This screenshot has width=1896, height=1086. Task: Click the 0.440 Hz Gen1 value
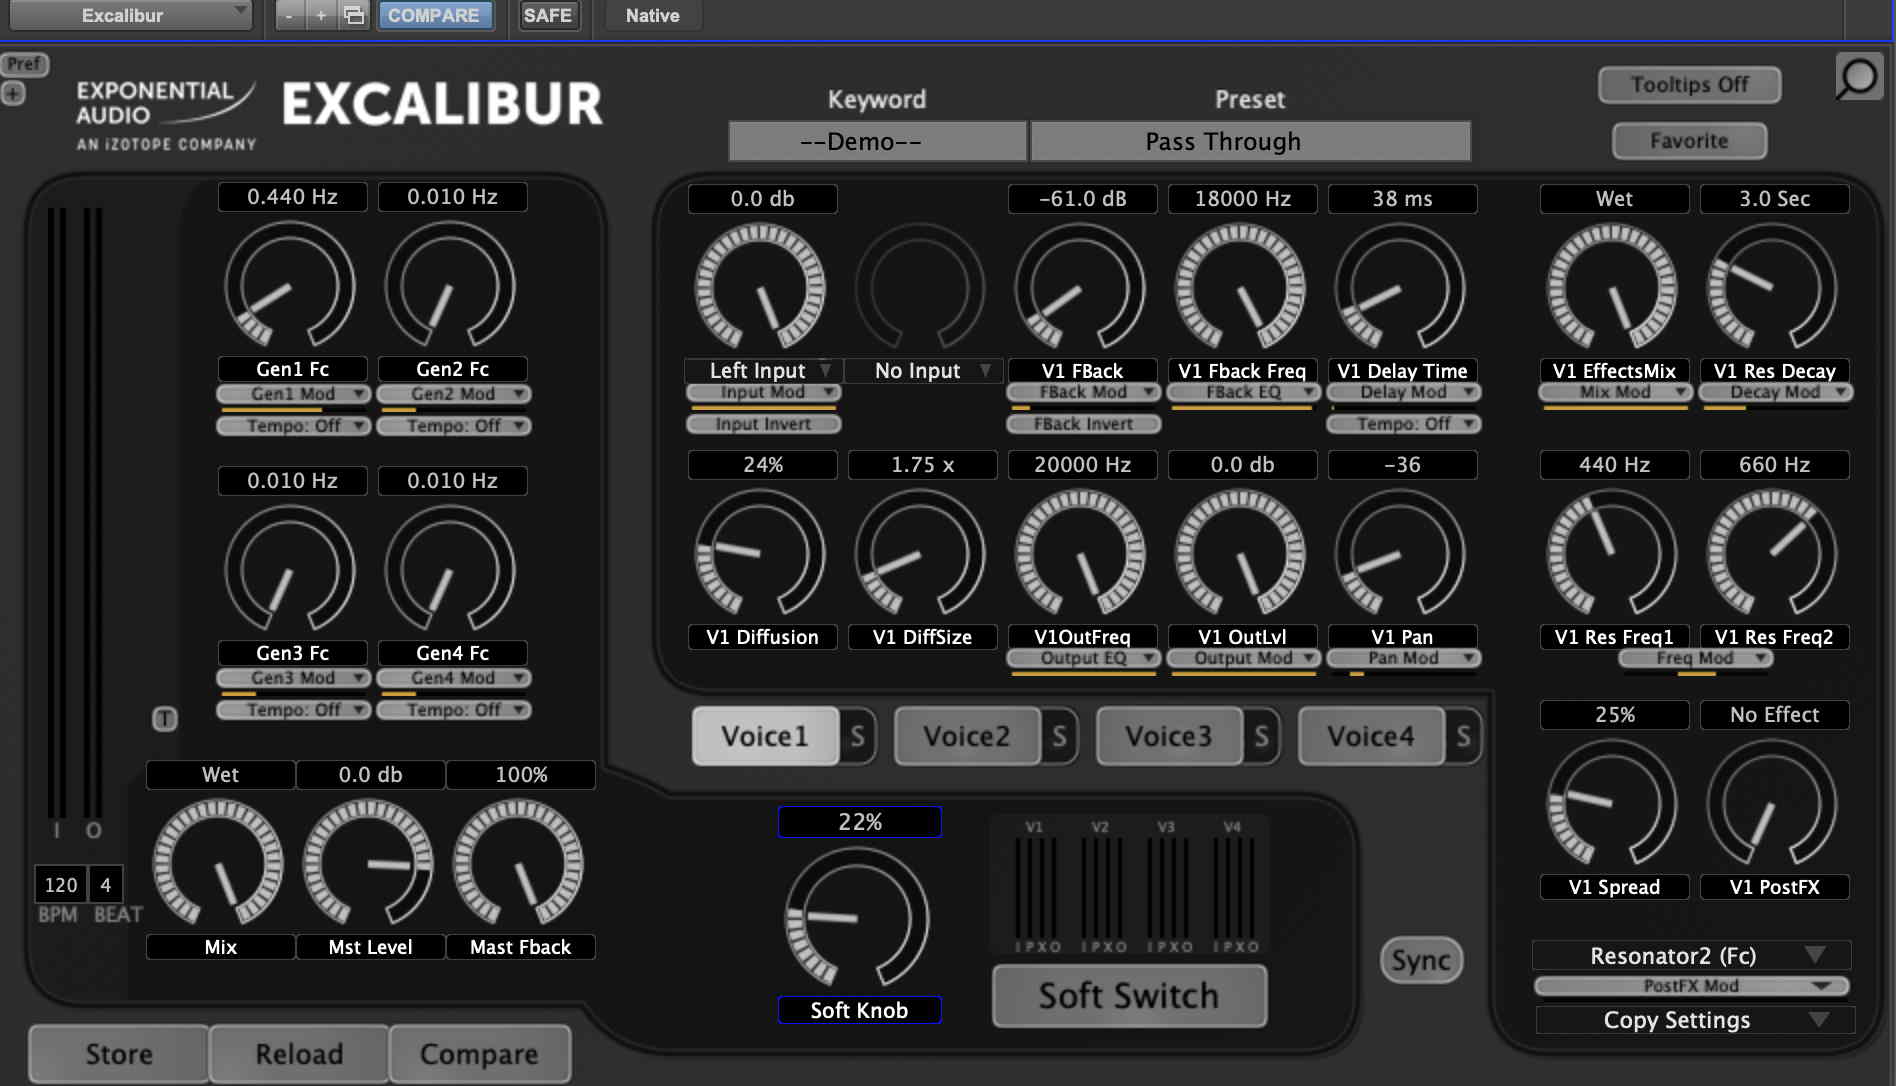(292, 196)
